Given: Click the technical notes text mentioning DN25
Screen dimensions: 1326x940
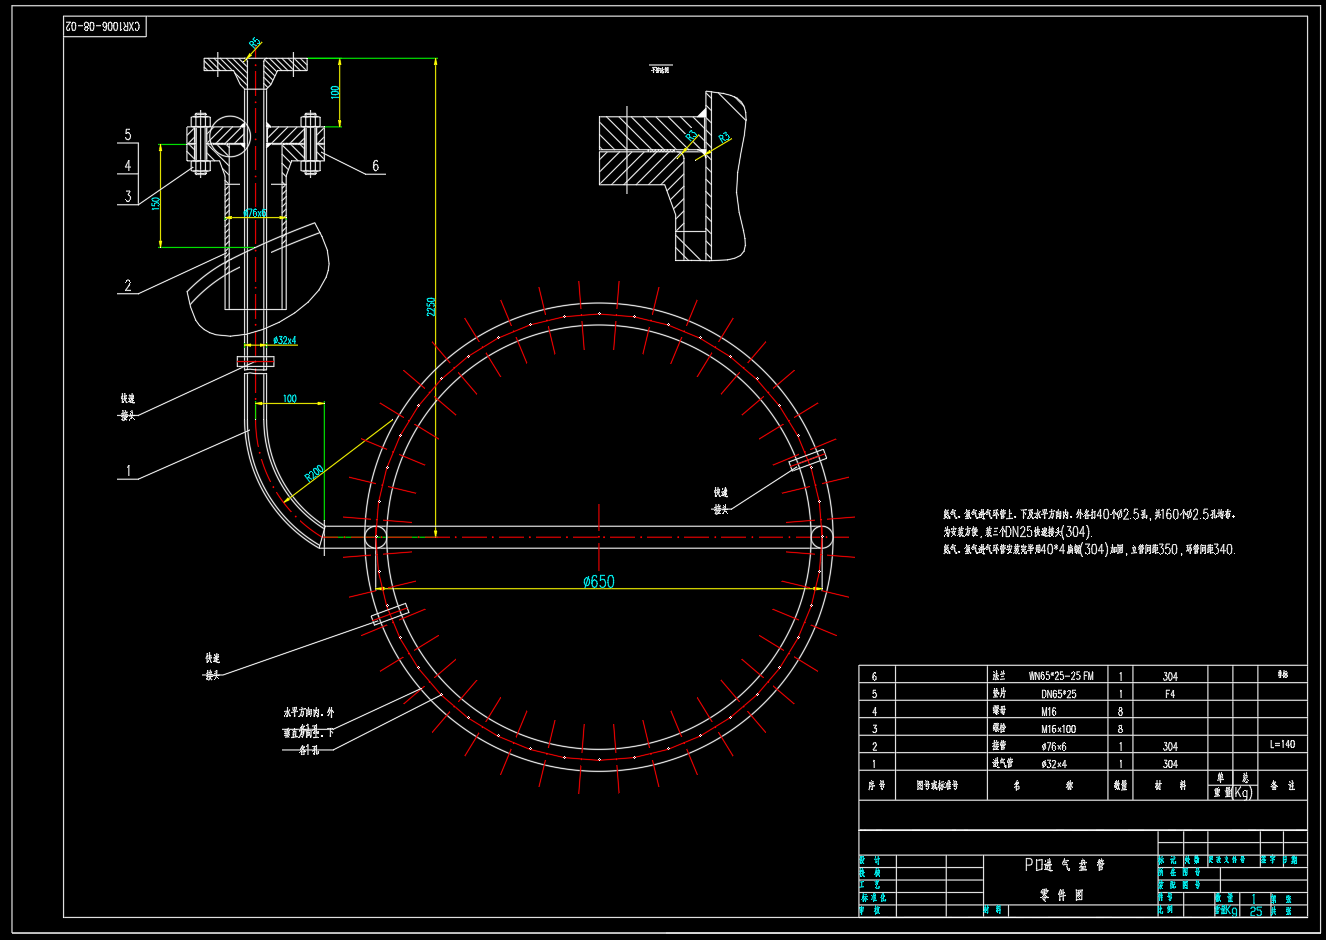Looking at the screenshot, I should (1018, 532).
